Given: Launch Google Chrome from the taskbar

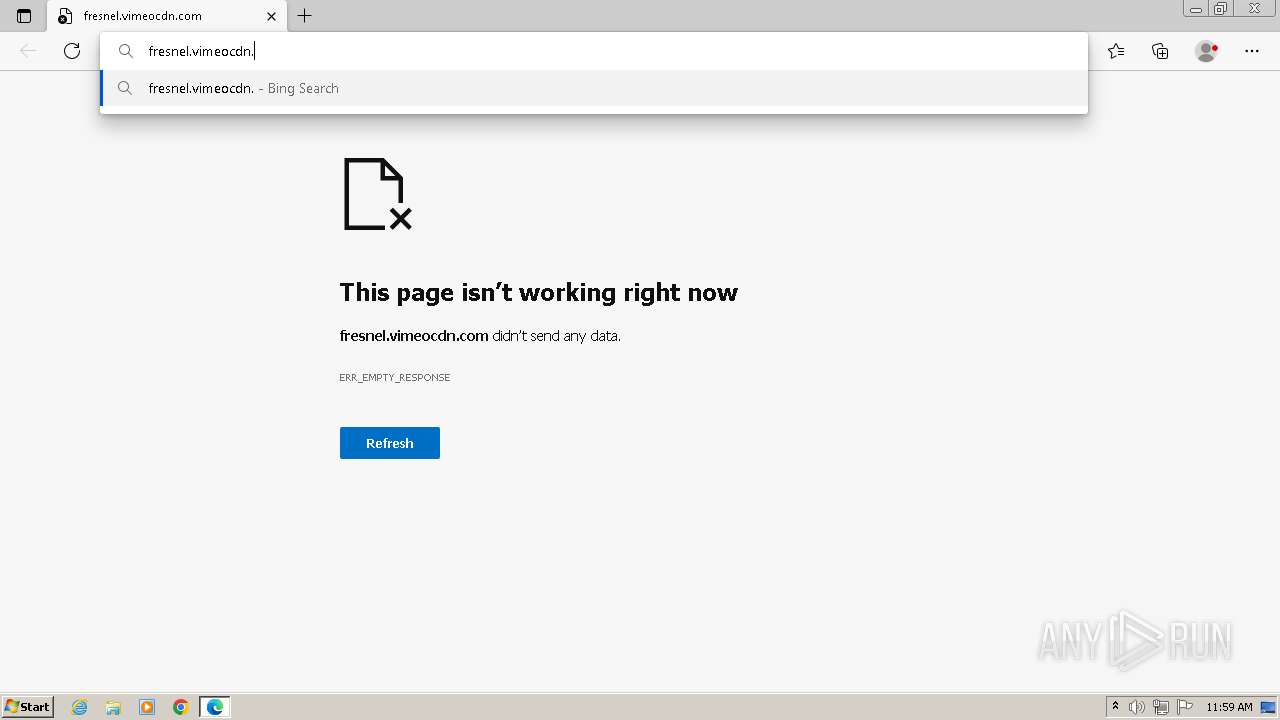Looking at the screenshot, I should point(181,707).
